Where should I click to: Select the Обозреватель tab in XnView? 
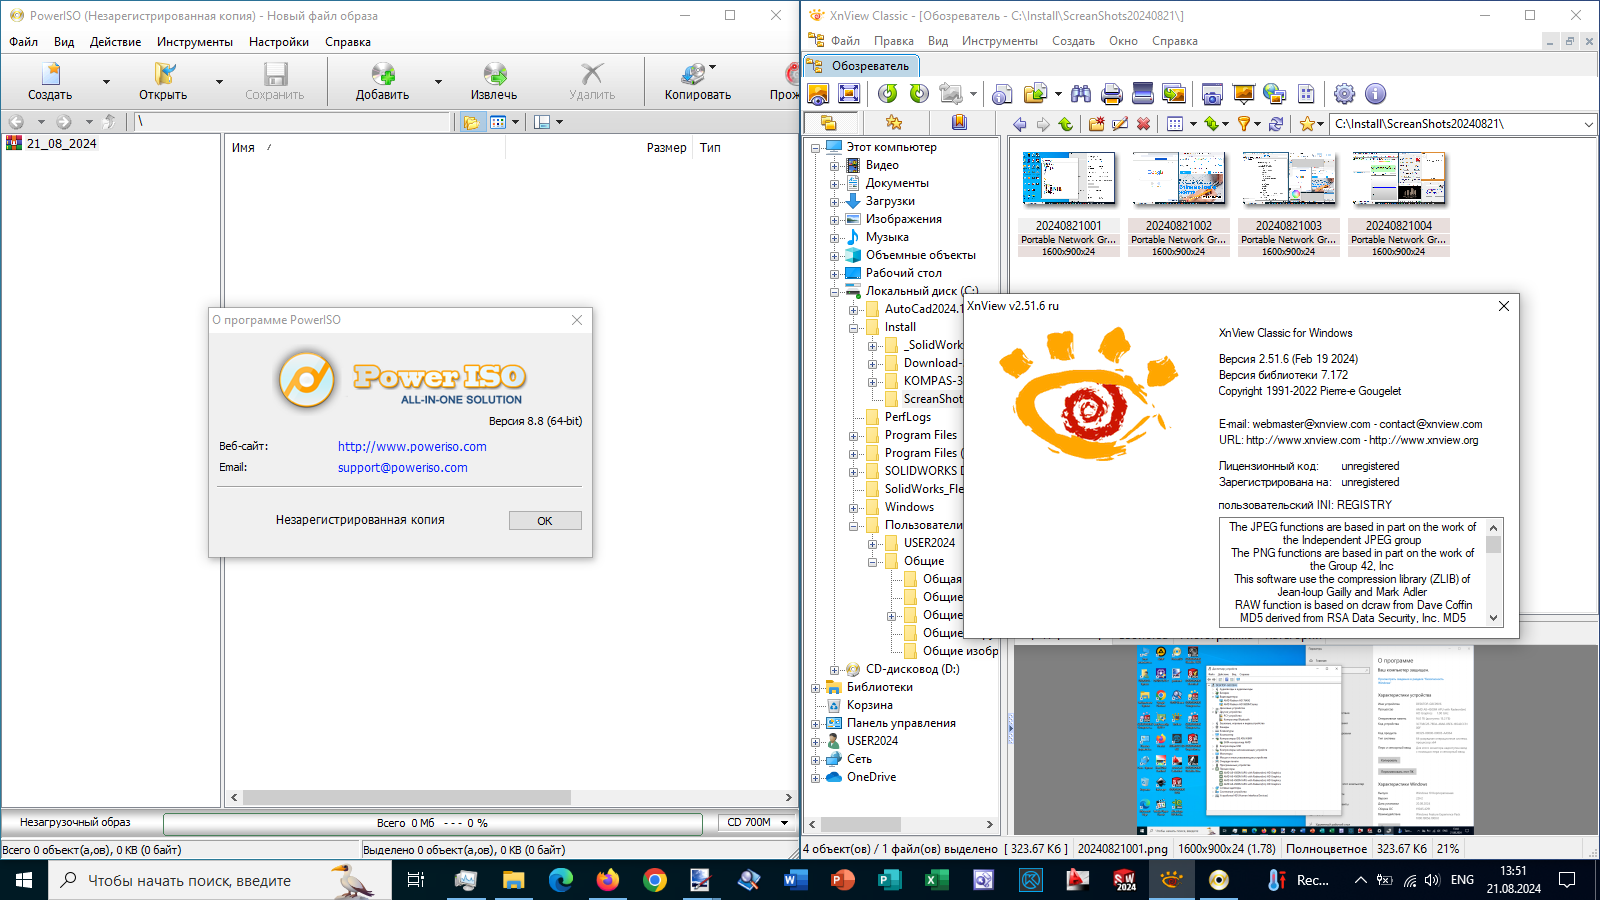coord(861,66)
